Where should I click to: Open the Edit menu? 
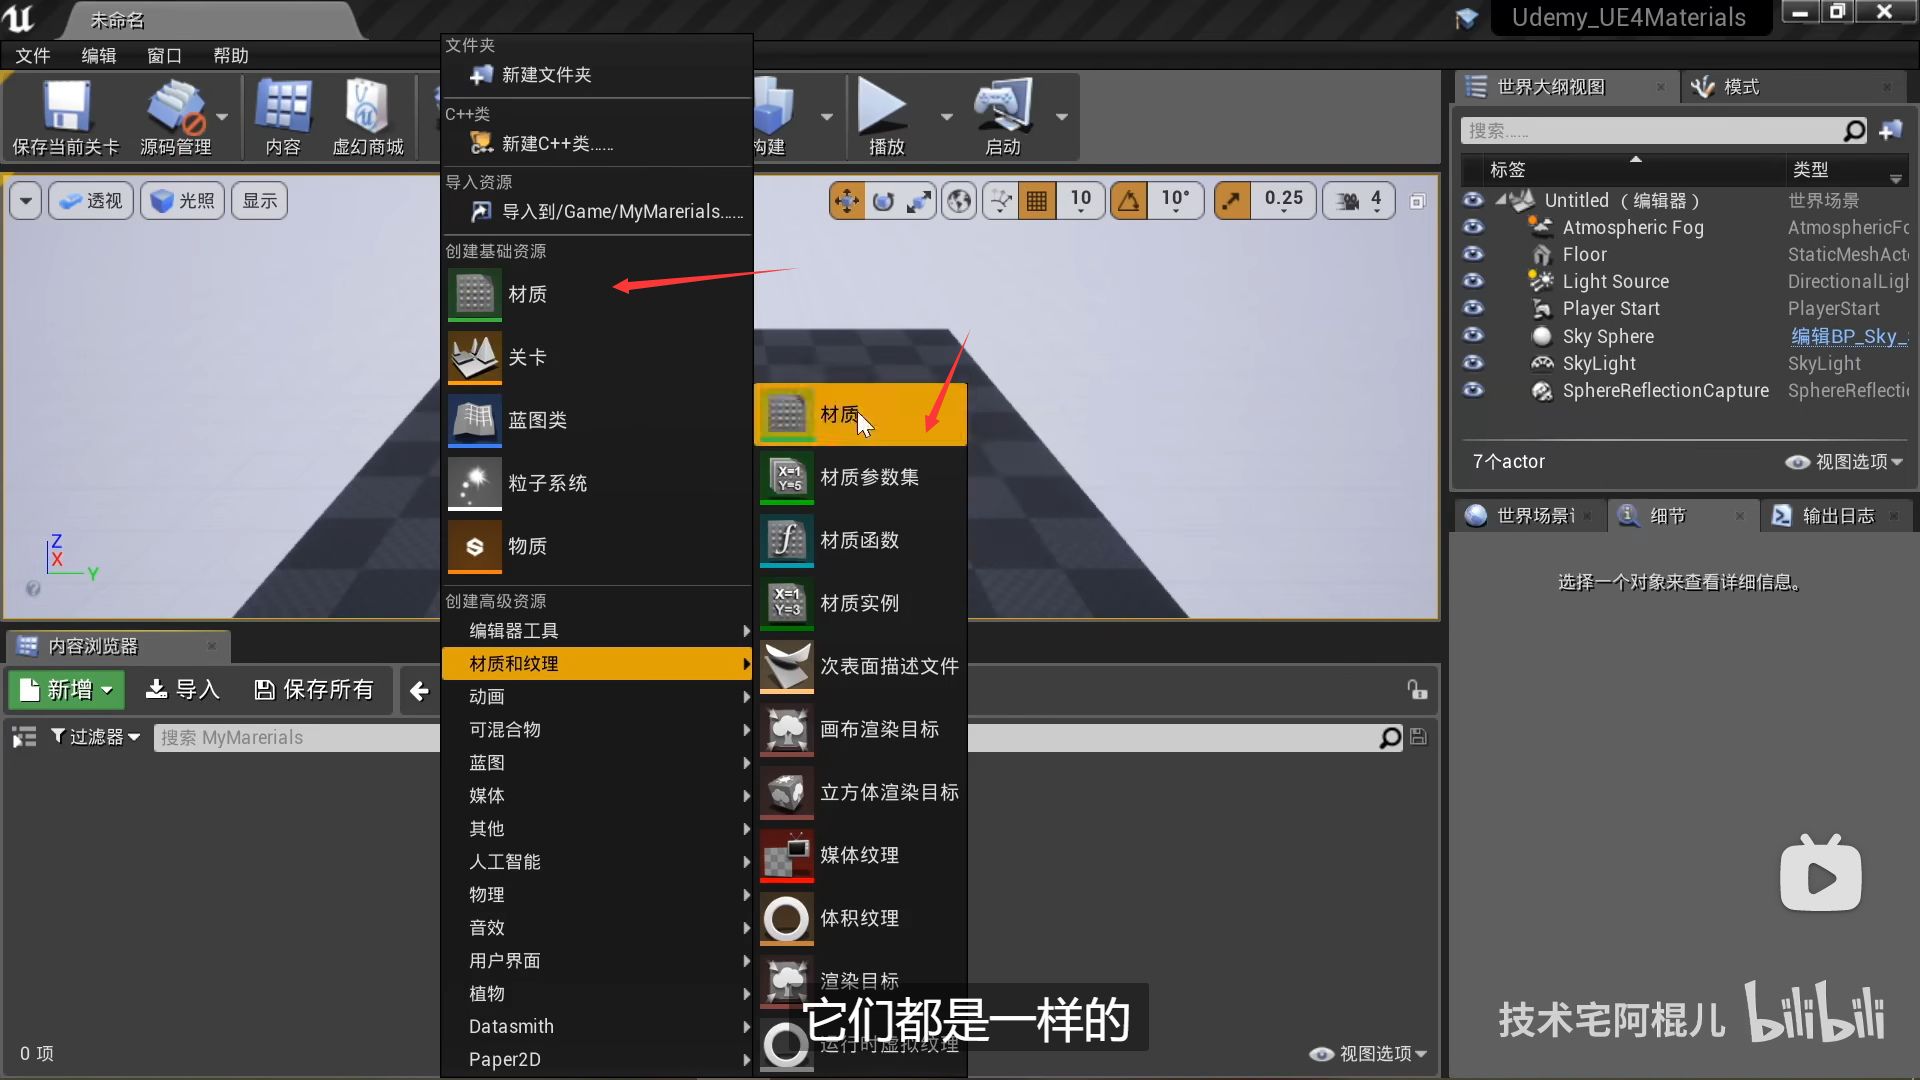(x=98, y=56)
